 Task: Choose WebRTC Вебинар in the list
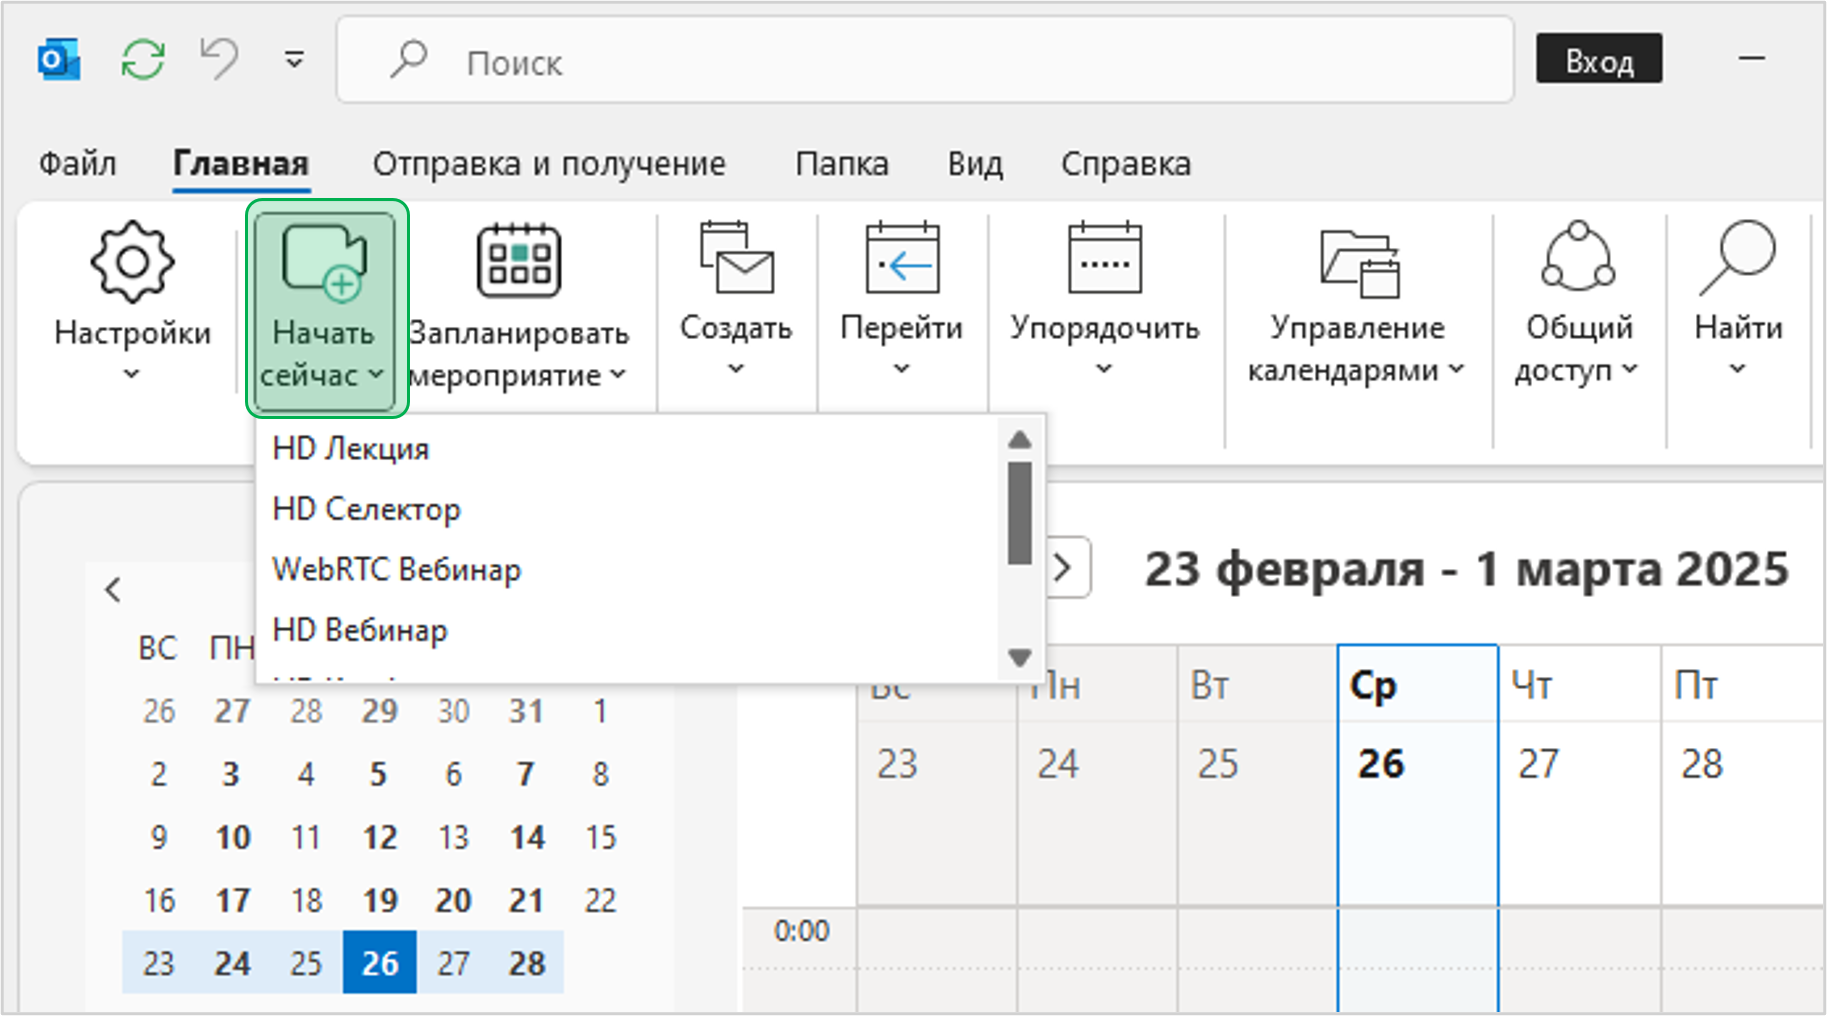[397, 570]
